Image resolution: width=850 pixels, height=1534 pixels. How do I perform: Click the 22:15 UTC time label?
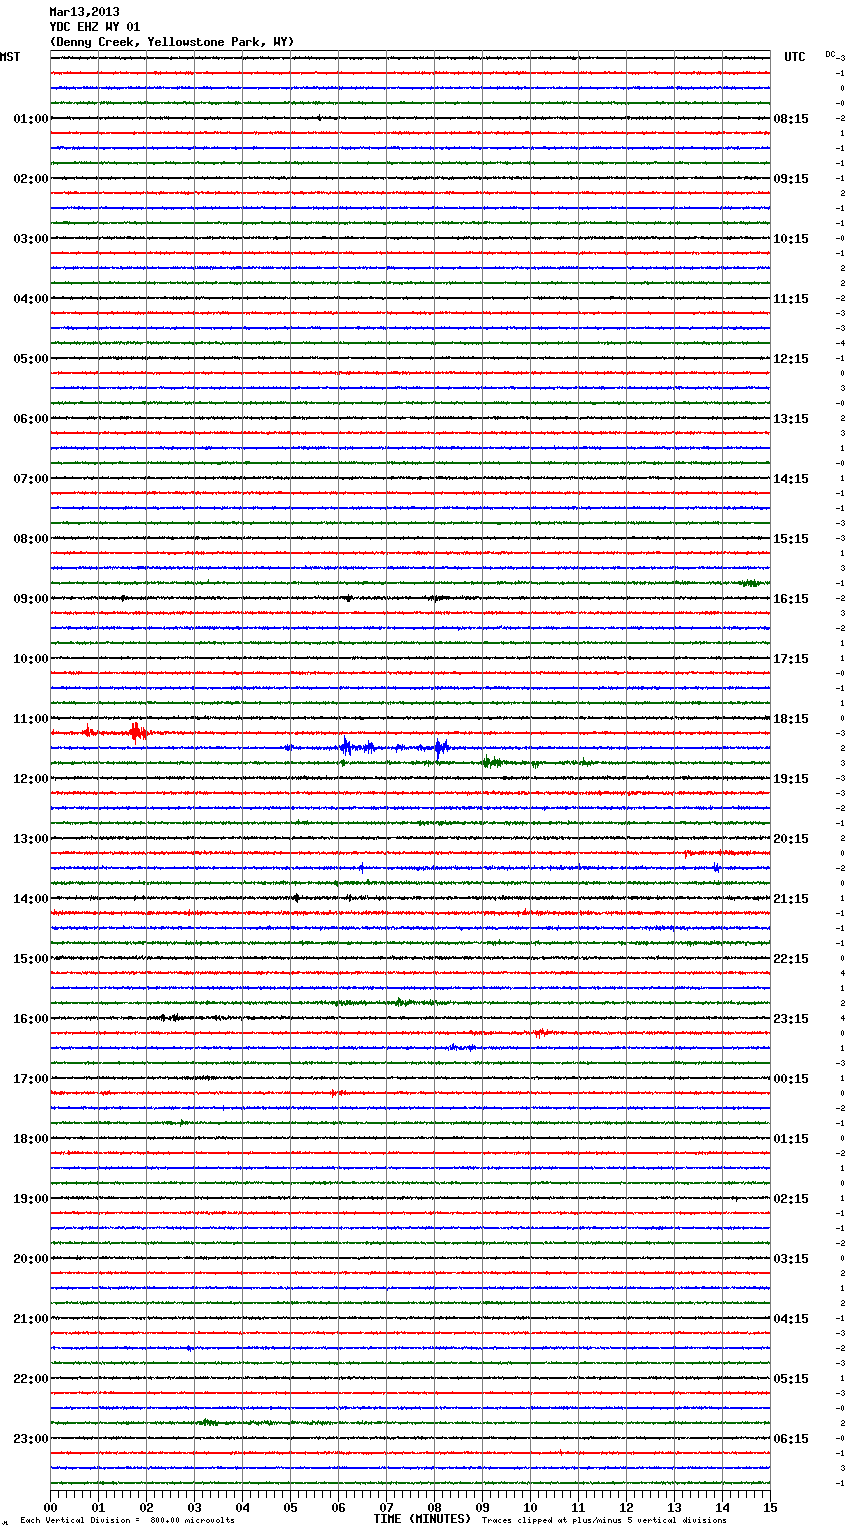click(x=791, y=959)
